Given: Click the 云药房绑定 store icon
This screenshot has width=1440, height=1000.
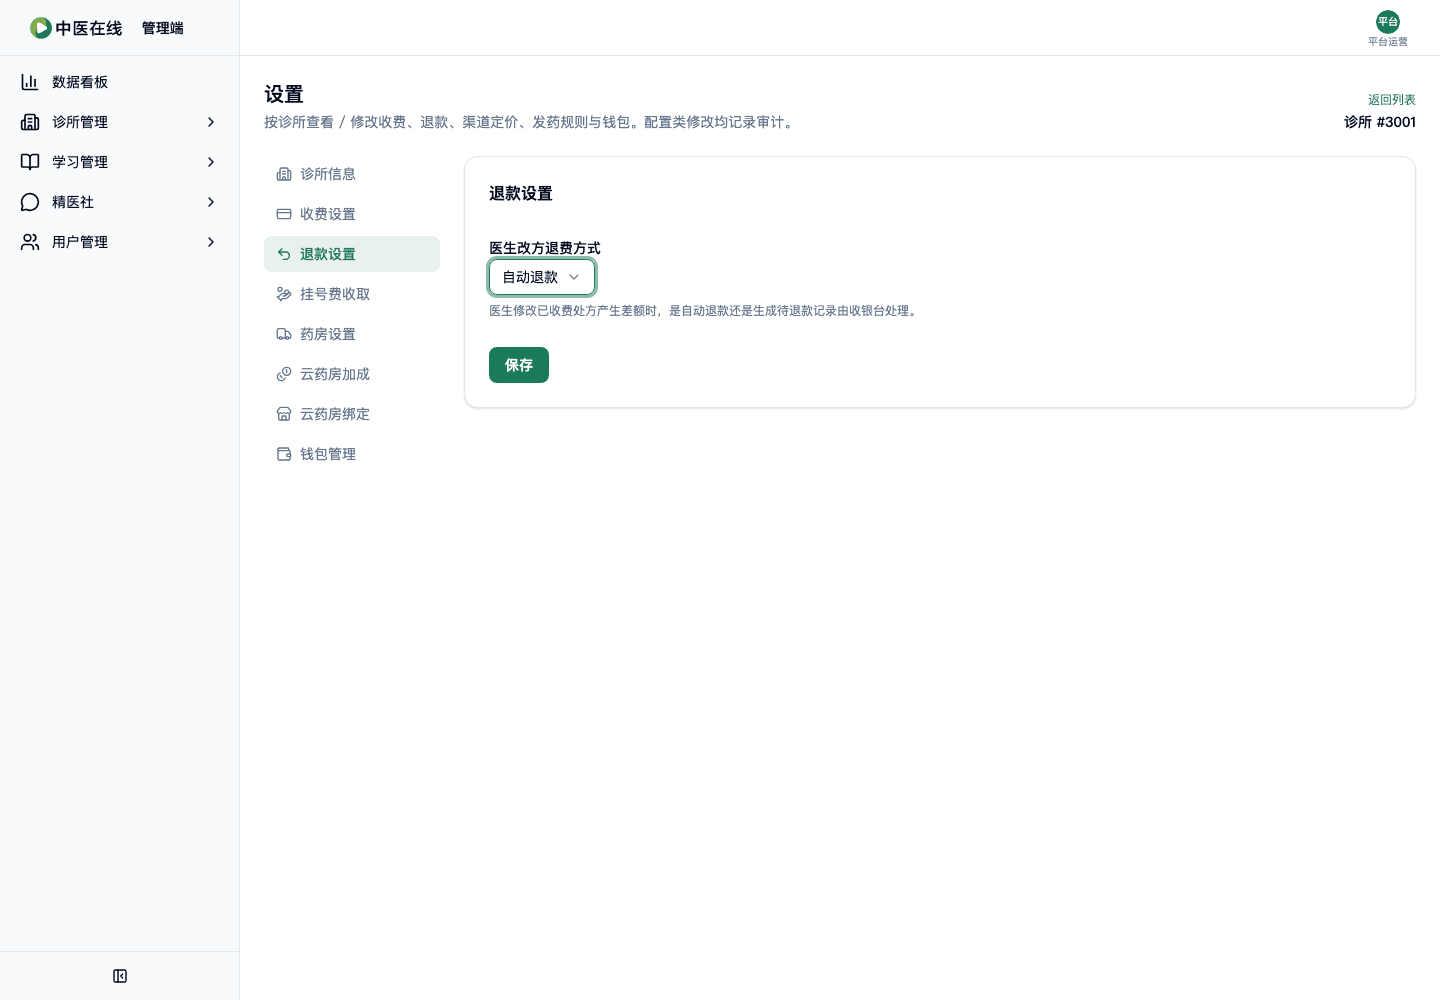Looking at the screenshot, I should click(284, 414).
